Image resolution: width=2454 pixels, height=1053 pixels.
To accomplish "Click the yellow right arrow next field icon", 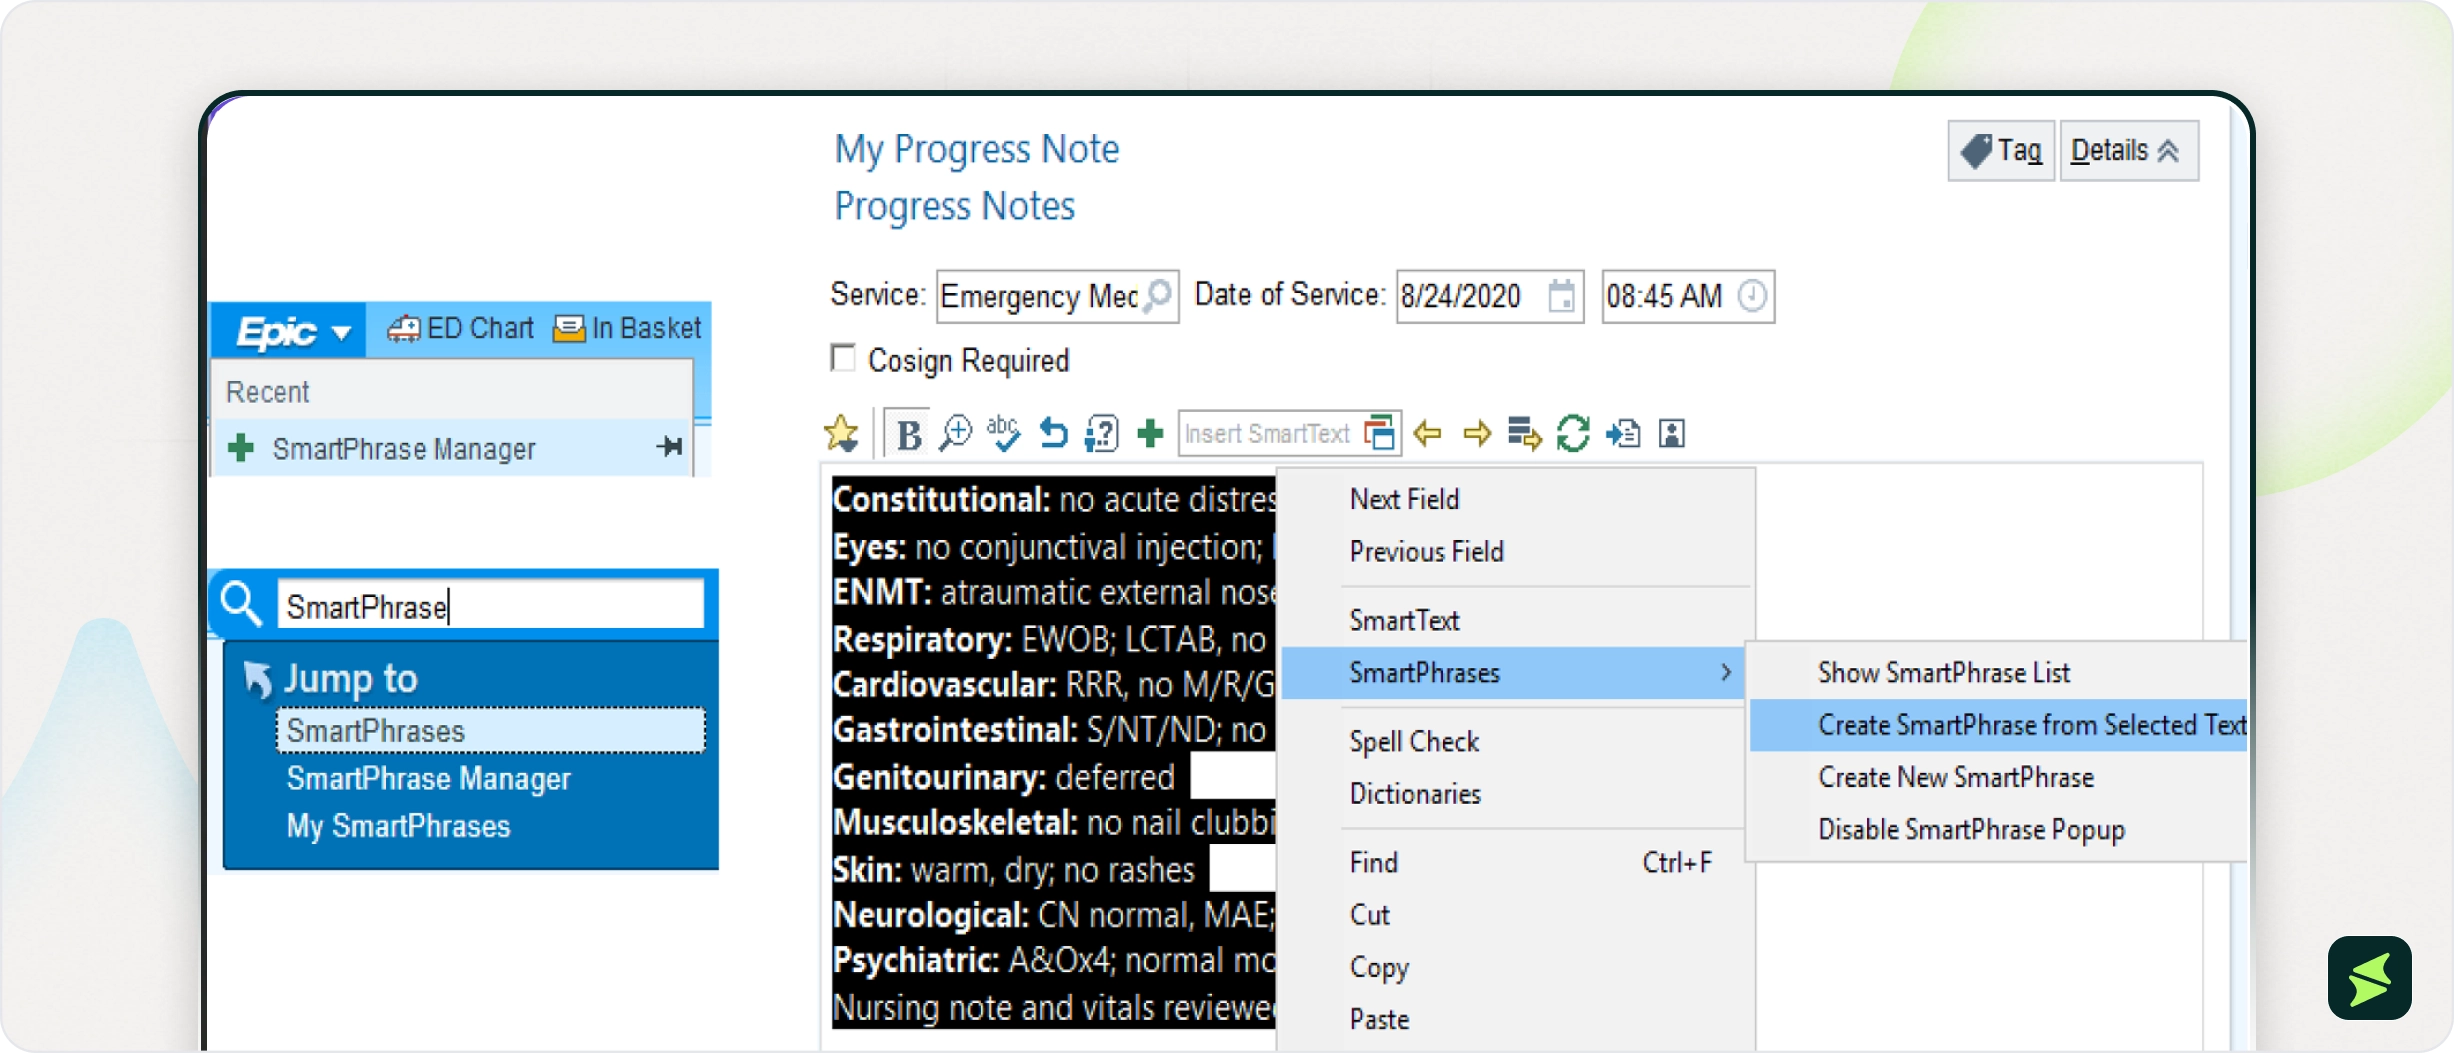I will (1477, 433).
